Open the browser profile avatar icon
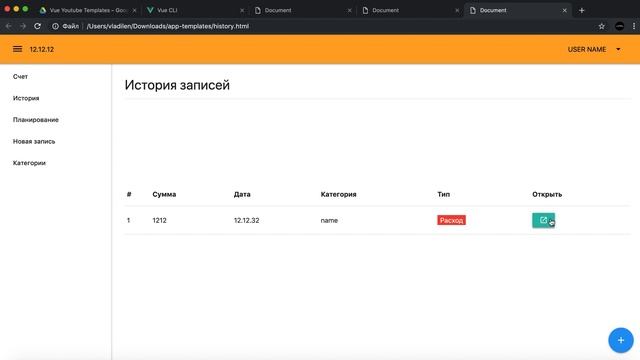 (619, 26)
